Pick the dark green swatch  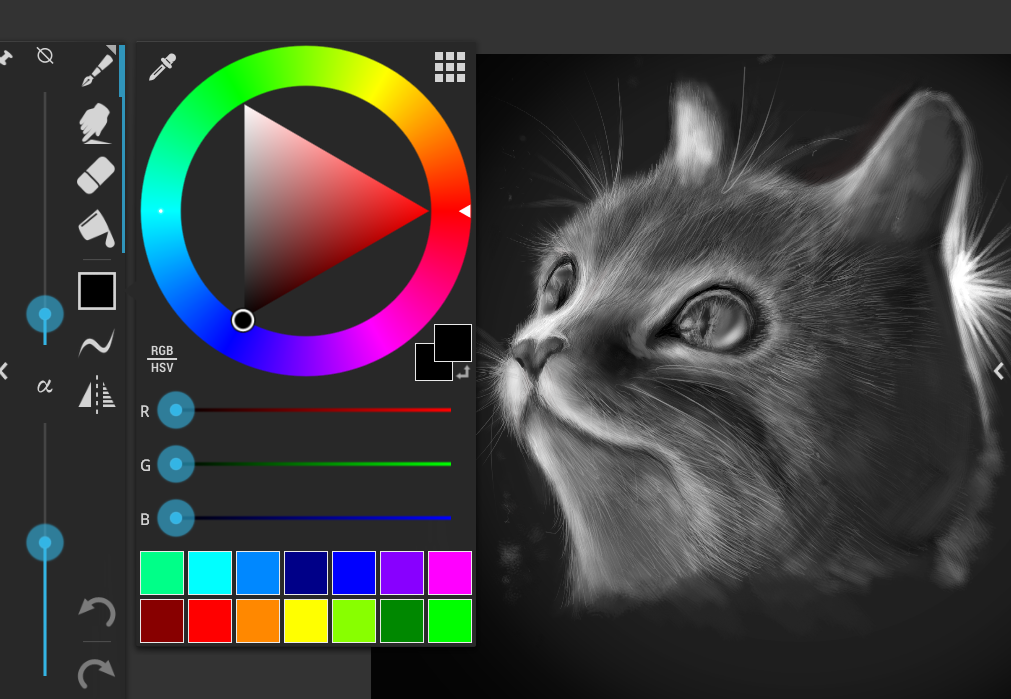click(402, 621)
